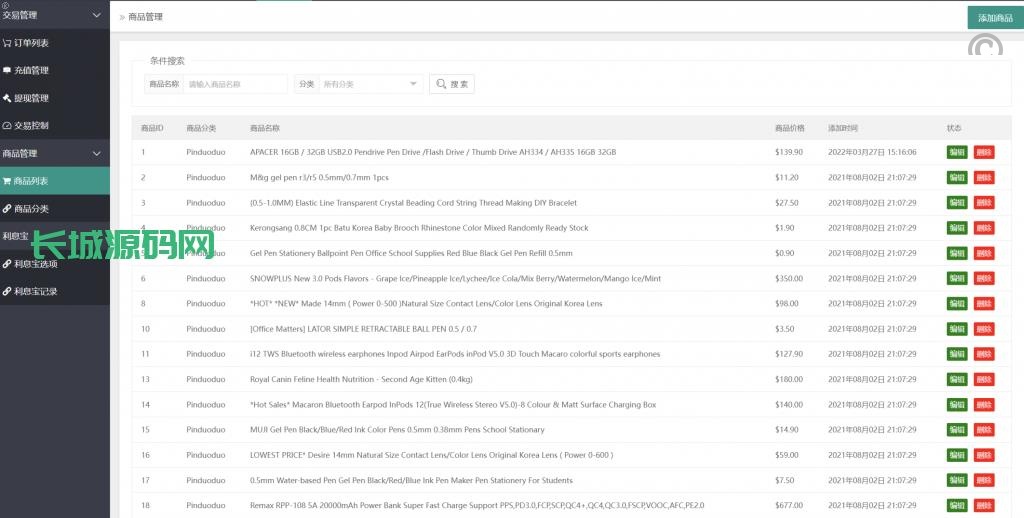Screen dimensions: 1024x518
Task: Click 编辑 for the APACER 16GB pendrive
Action: click(957, 152)
